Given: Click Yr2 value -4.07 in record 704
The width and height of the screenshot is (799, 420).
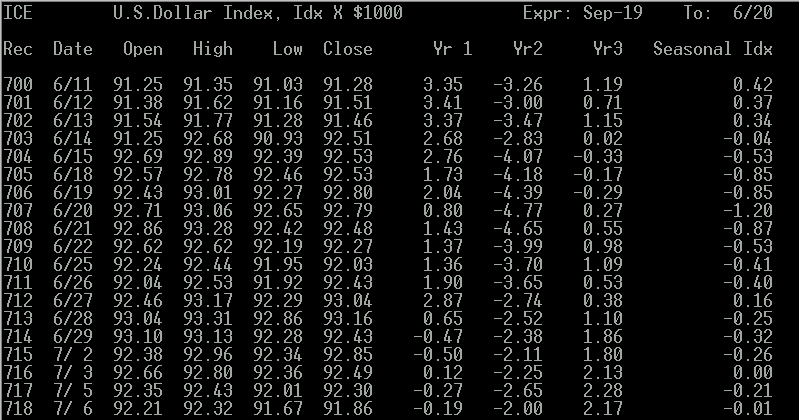Looking at the screenshot, I should (517, 156).
